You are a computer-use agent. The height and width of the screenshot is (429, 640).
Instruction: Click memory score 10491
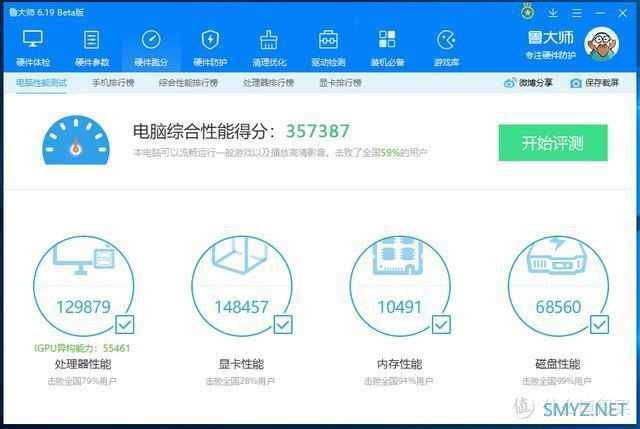click(400, 307)
